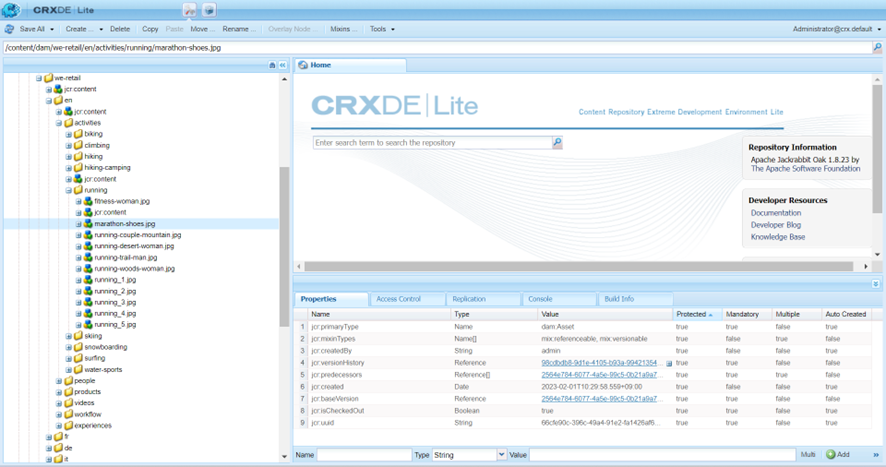886x467 pixels.
Task: Open Administrator@crx.default user menu
Action: pyautogui.click(x=836, y=29)
